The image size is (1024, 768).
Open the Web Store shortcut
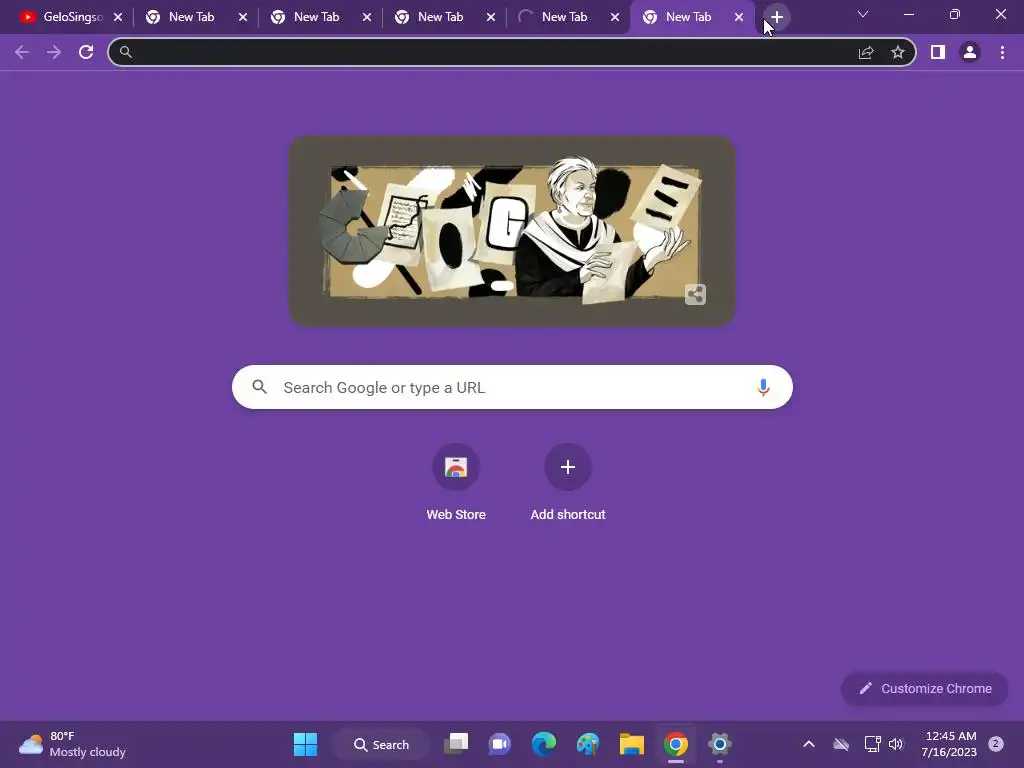456,483
